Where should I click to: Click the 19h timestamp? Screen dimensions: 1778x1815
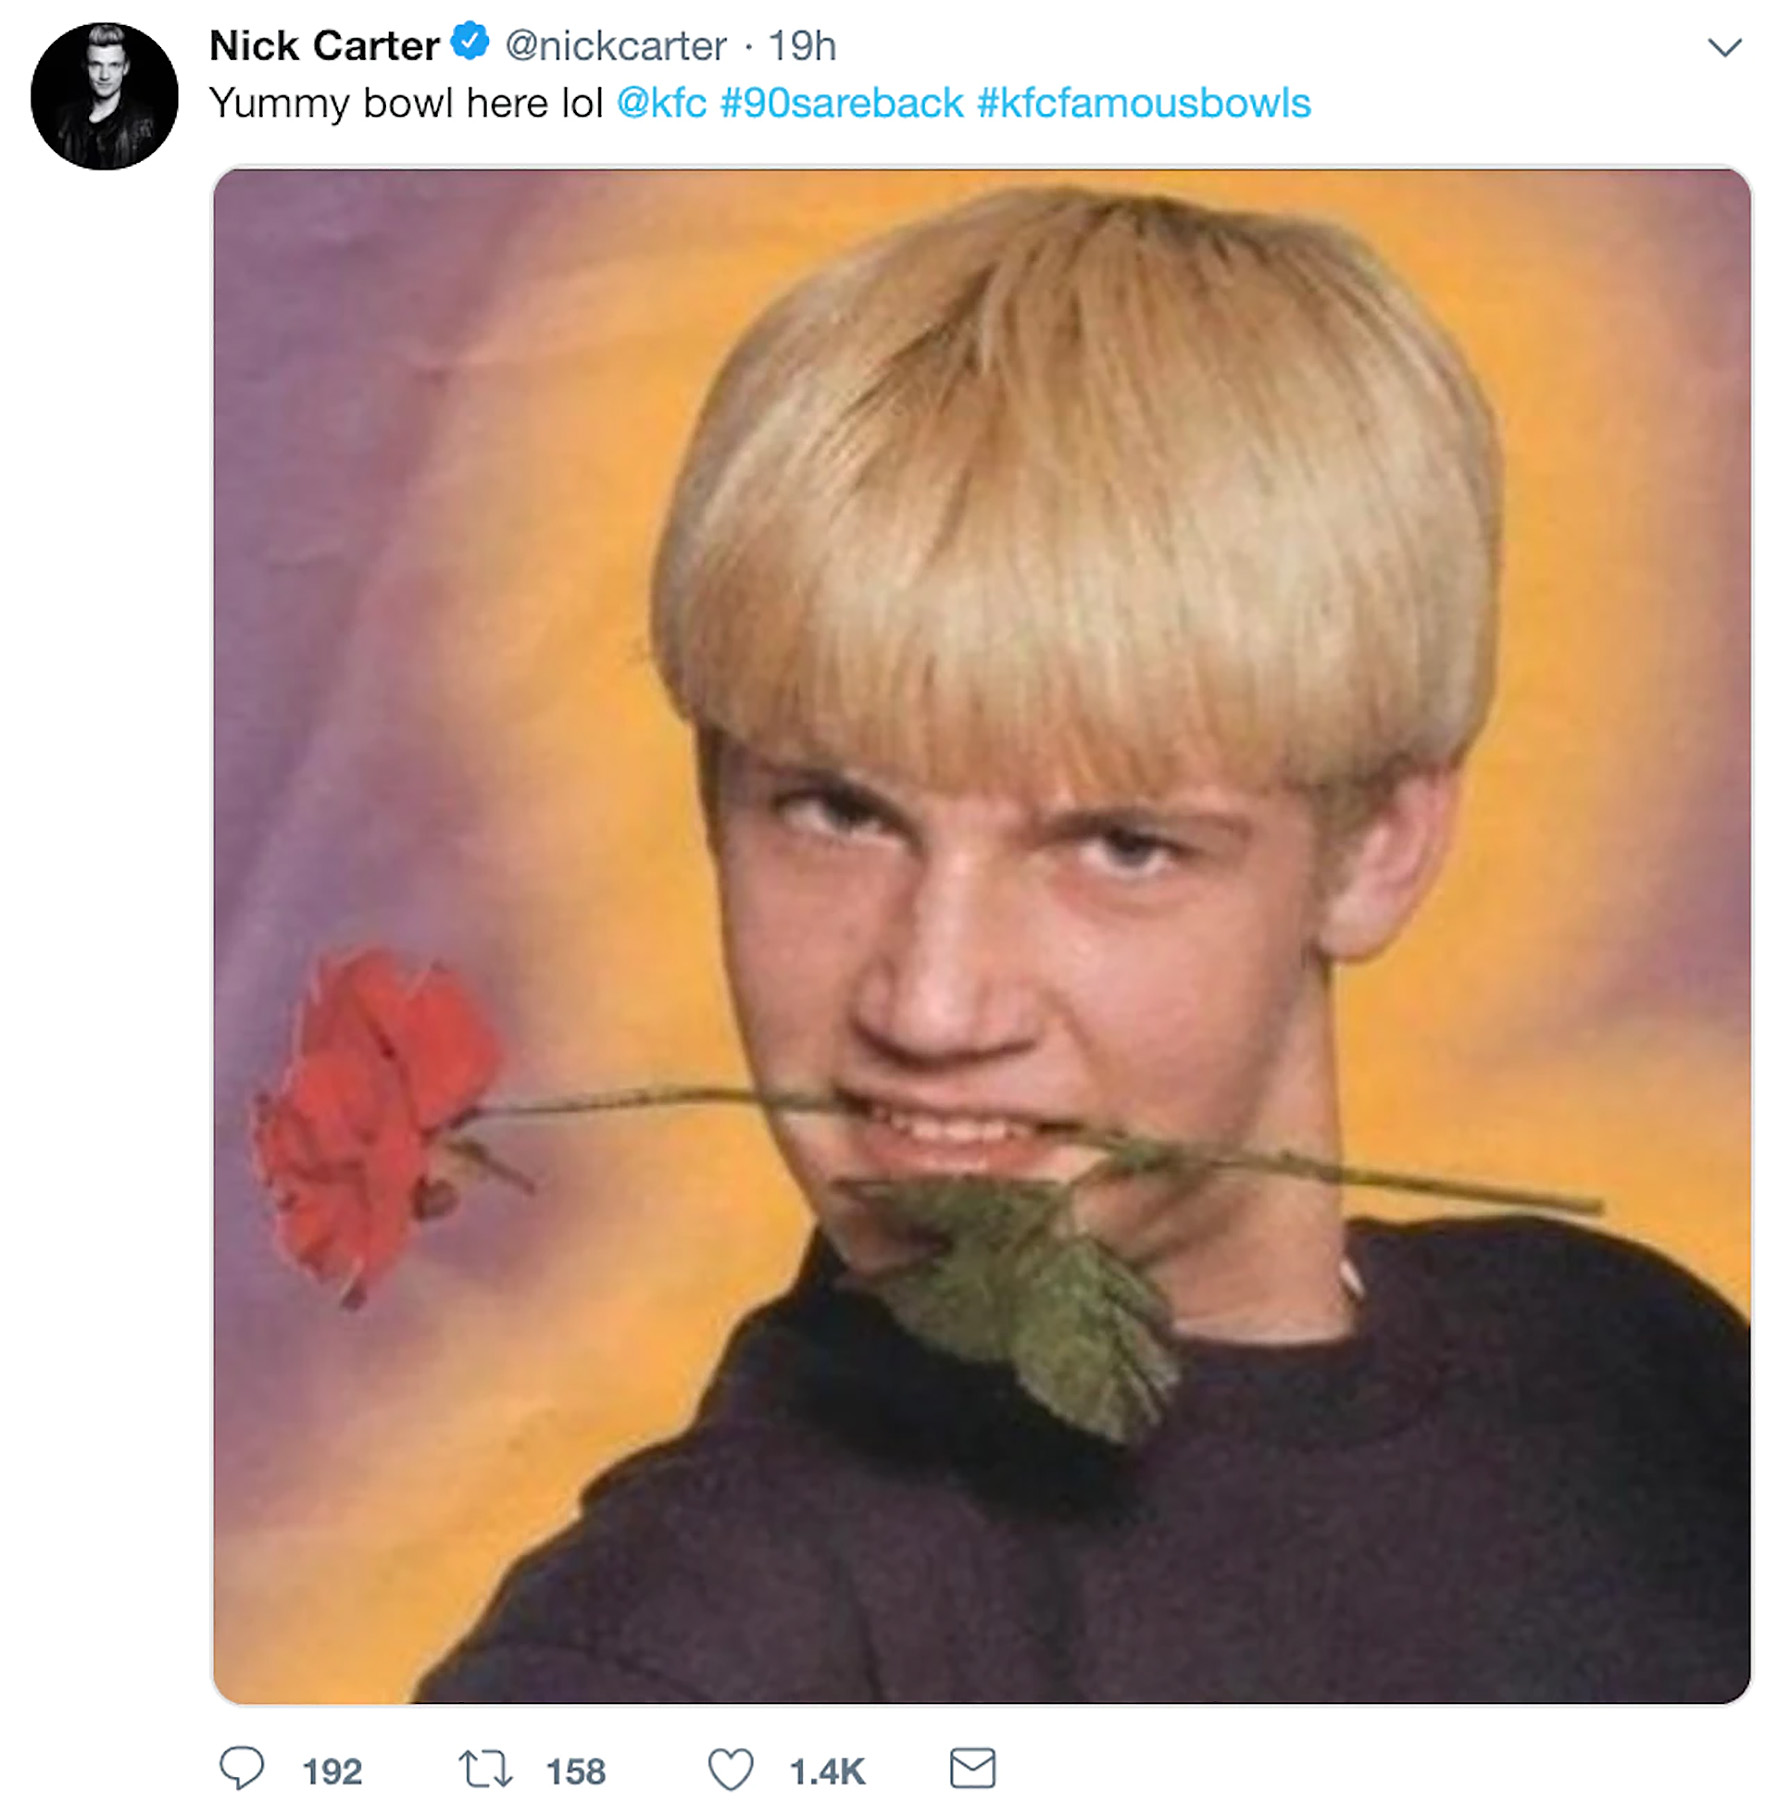click(801, 46)
